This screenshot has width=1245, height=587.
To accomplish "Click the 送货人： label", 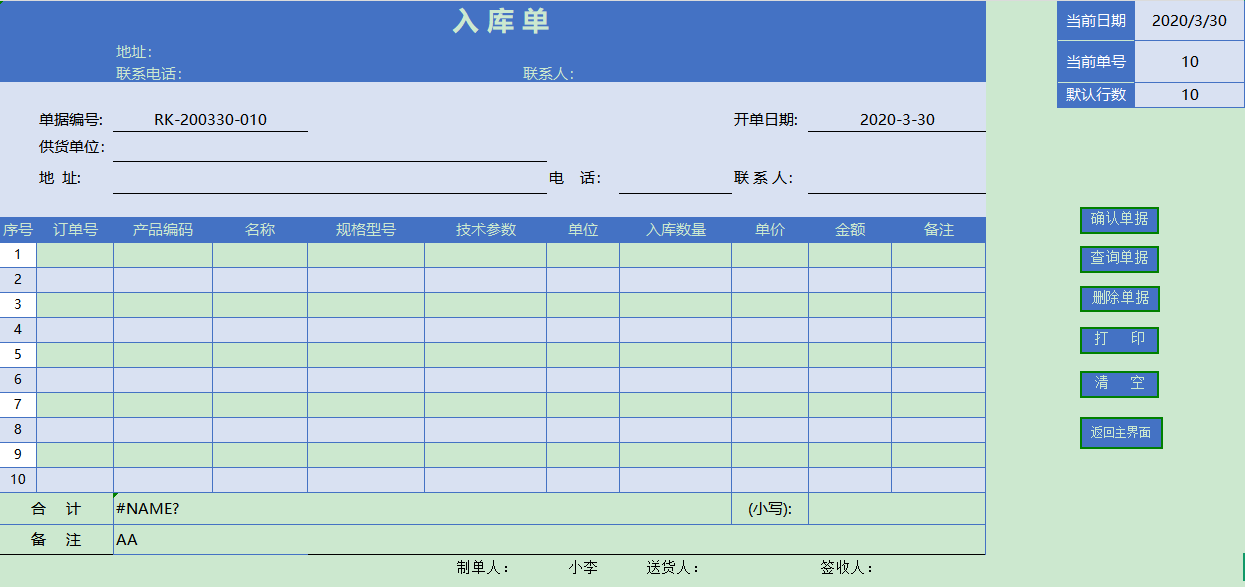I will 672,568.
